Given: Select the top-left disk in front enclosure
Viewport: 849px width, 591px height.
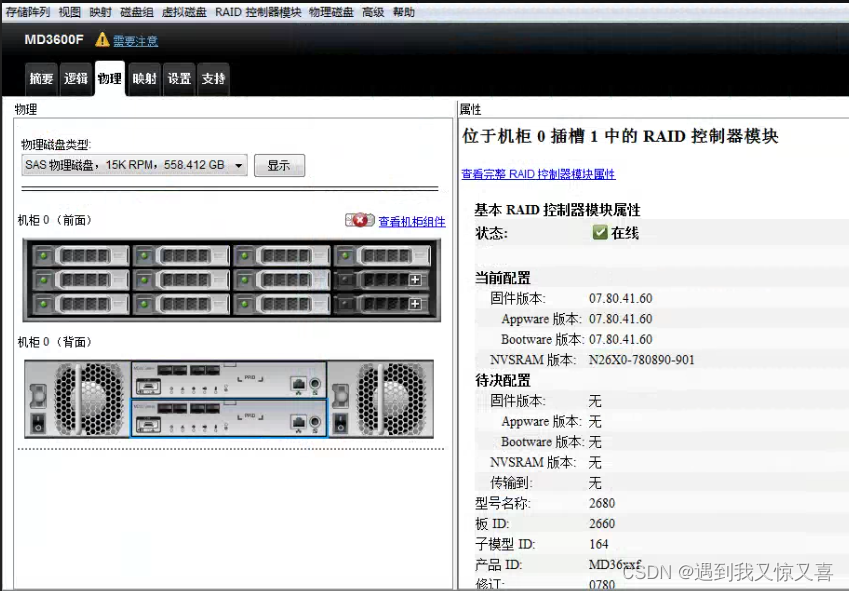Looking at the screenshot, I should point(81,255).
